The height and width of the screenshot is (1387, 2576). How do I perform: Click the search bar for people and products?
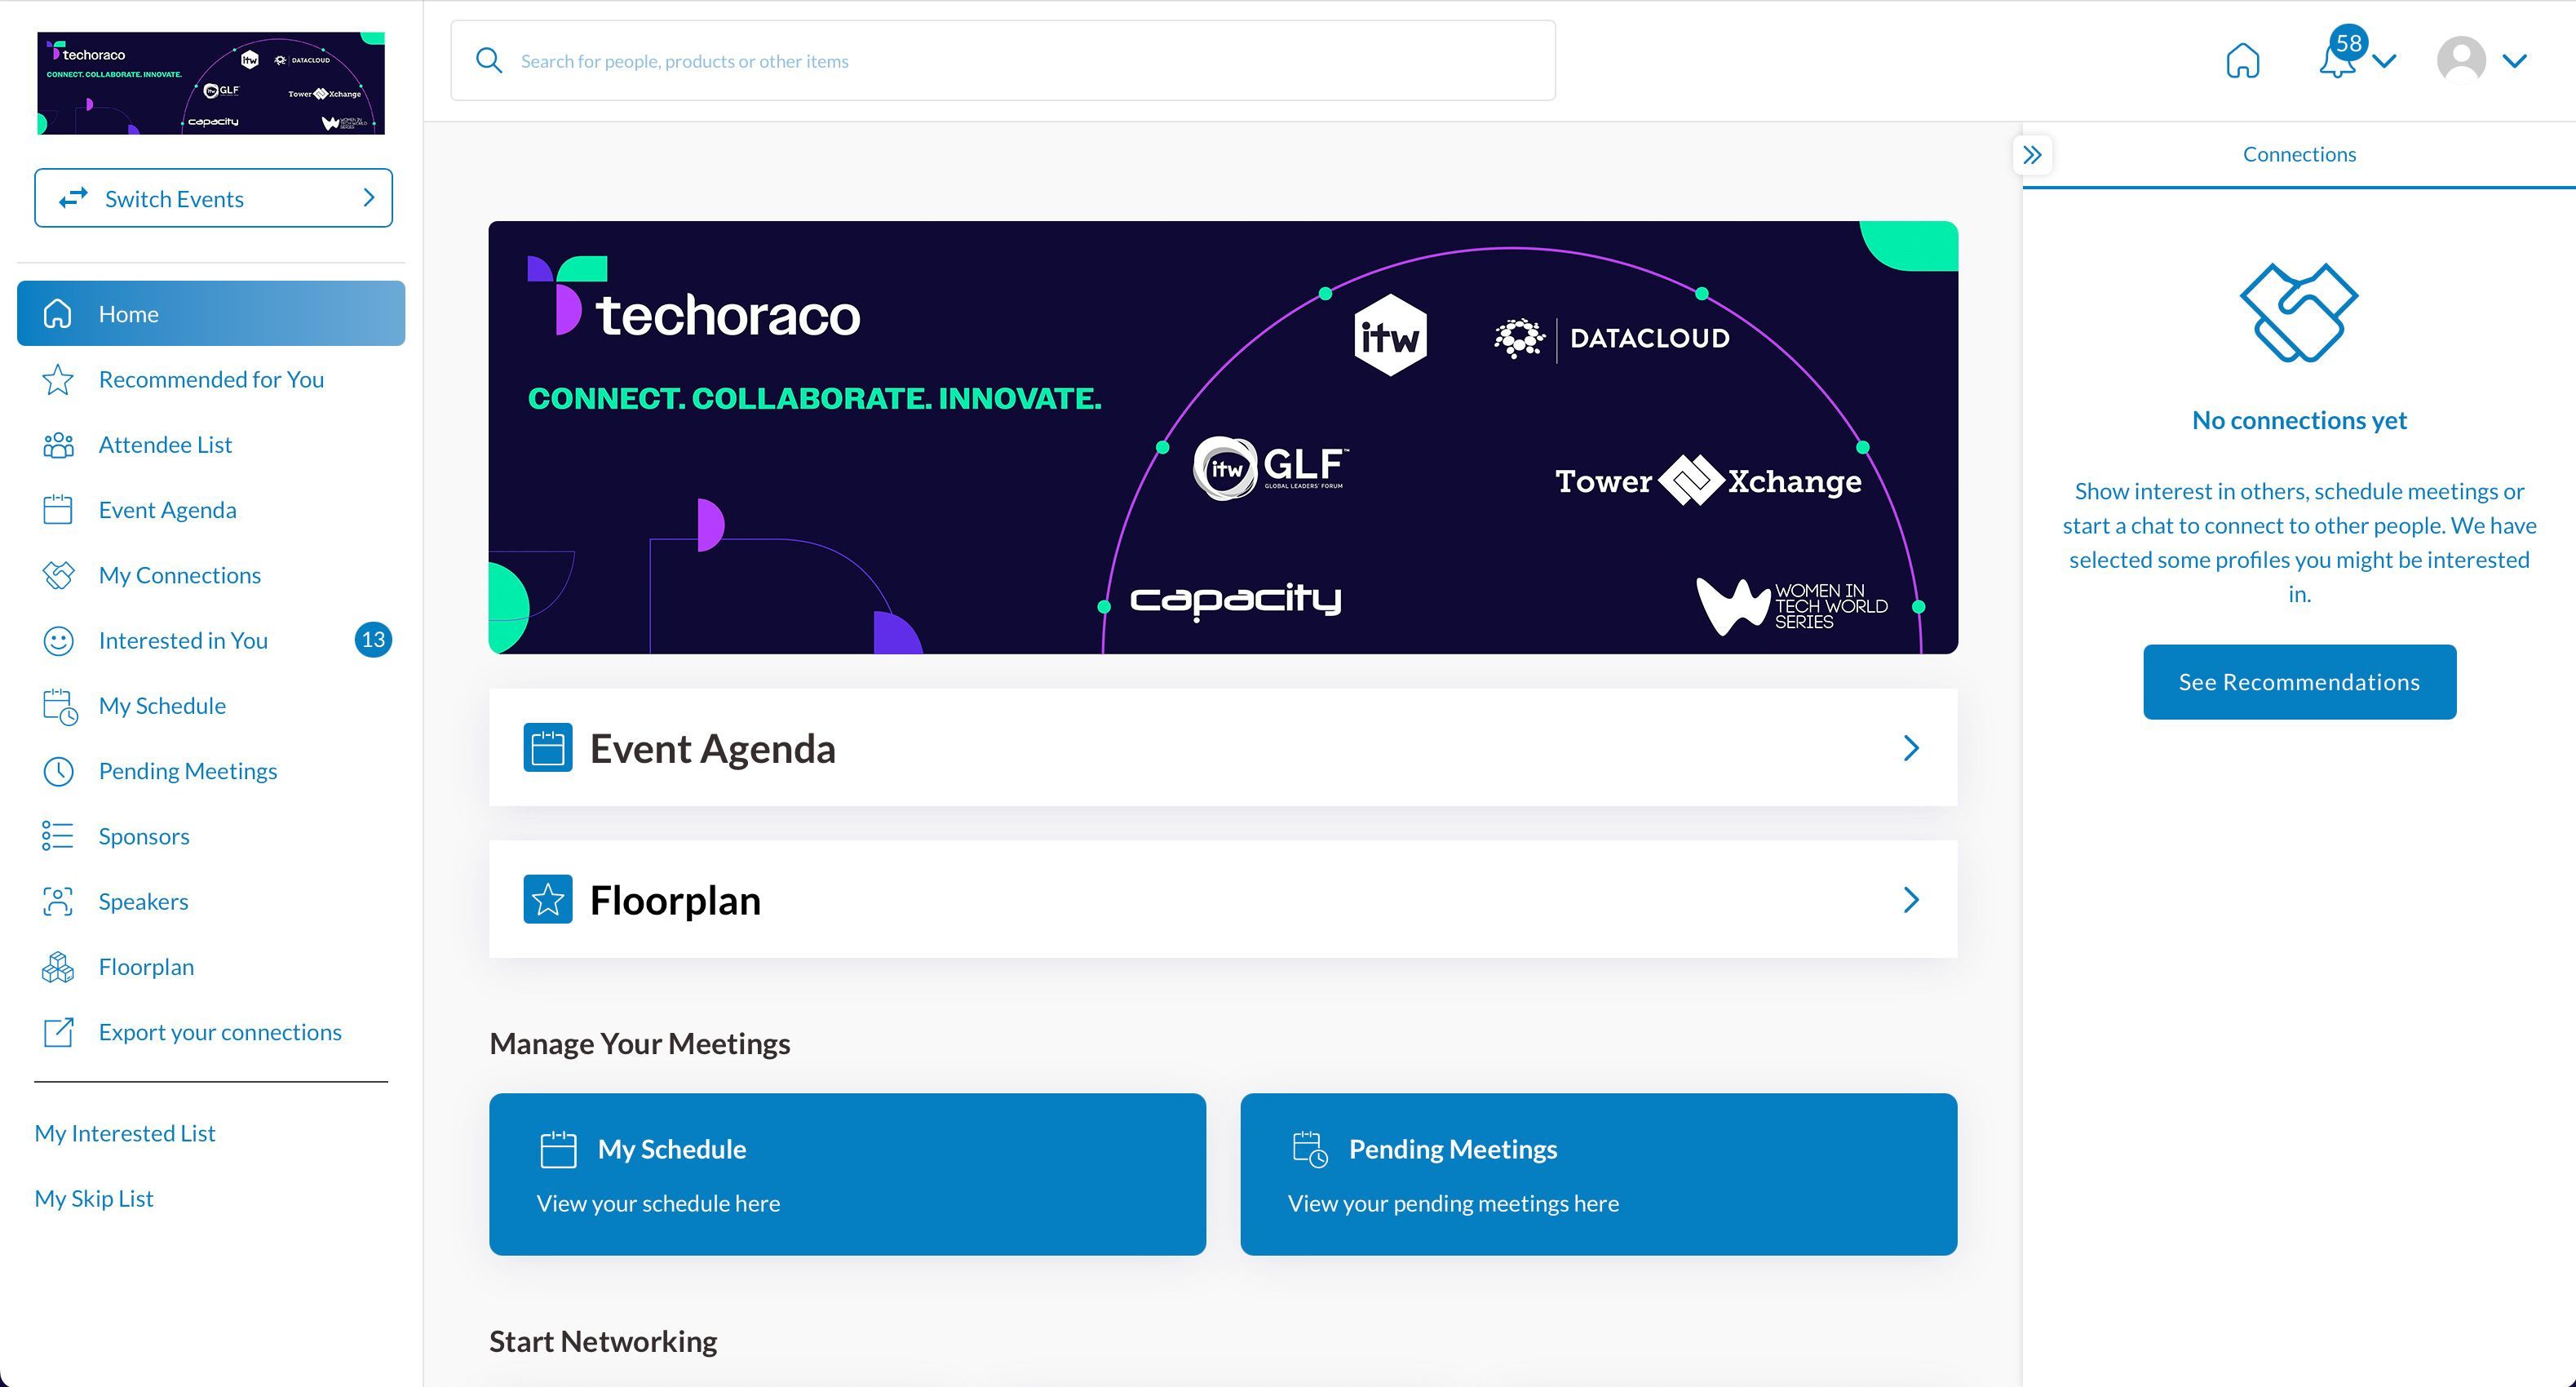coord(1000,60)
